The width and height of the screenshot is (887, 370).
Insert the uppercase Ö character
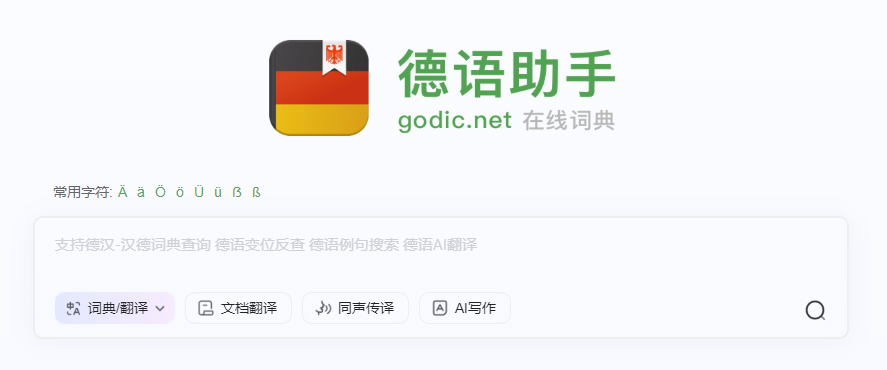[x=161, y=192]
